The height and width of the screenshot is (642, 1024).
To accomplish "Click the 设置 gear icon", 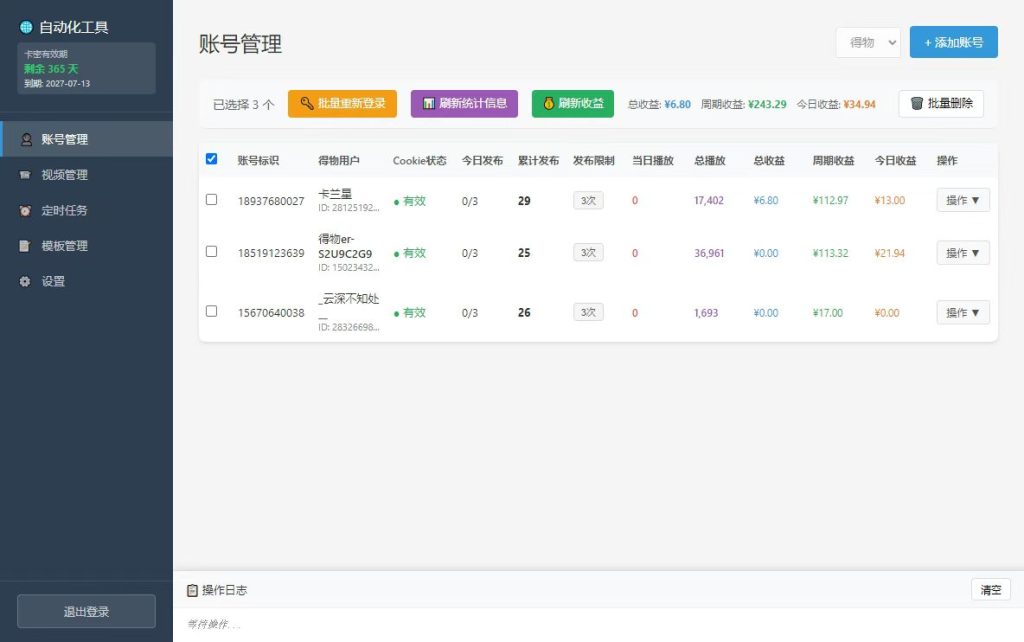I will click(x=25, y=281).
